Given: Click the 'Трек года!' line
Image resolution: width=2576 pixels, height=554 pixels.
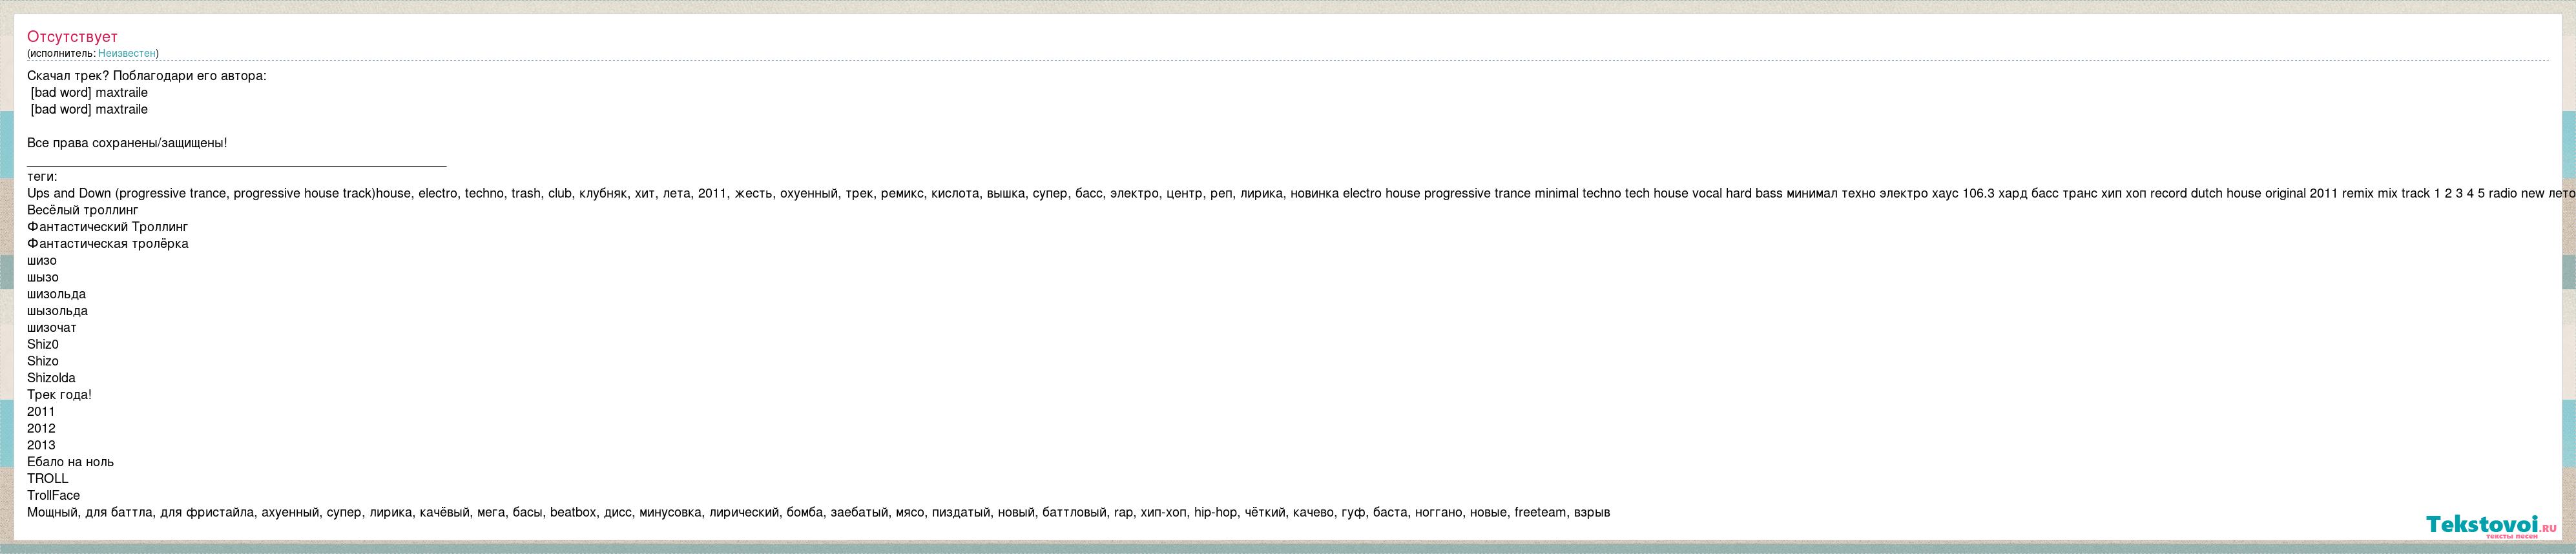Looking at the screenshot, I should coord(59,395).
